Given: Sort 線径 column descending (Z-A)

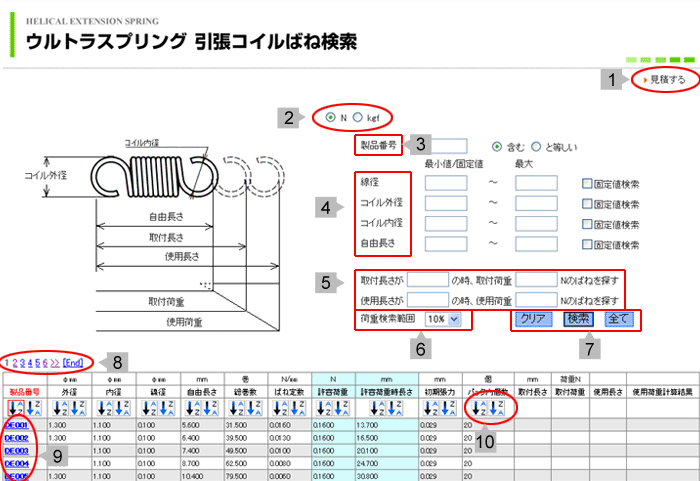Looking at the screenshot, I should (x=167, y=408).
